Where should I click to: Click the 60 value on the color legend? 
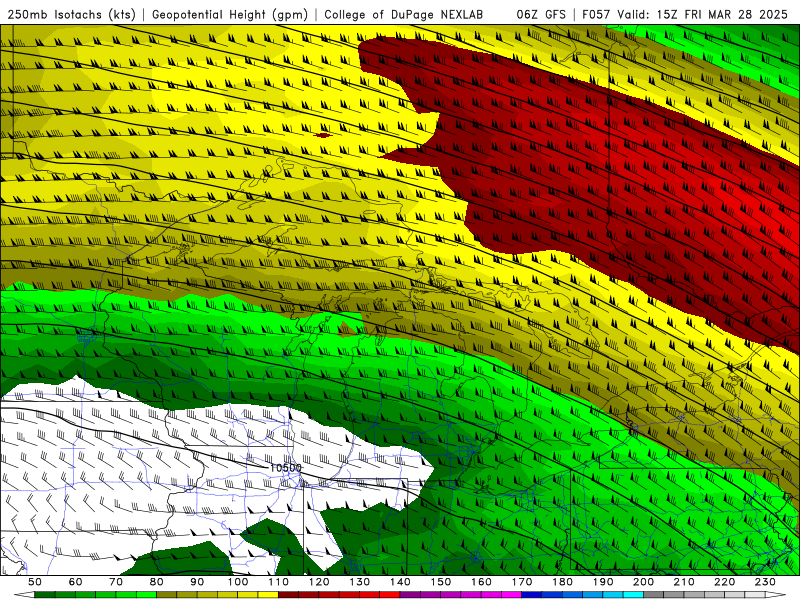click(76, 582)
